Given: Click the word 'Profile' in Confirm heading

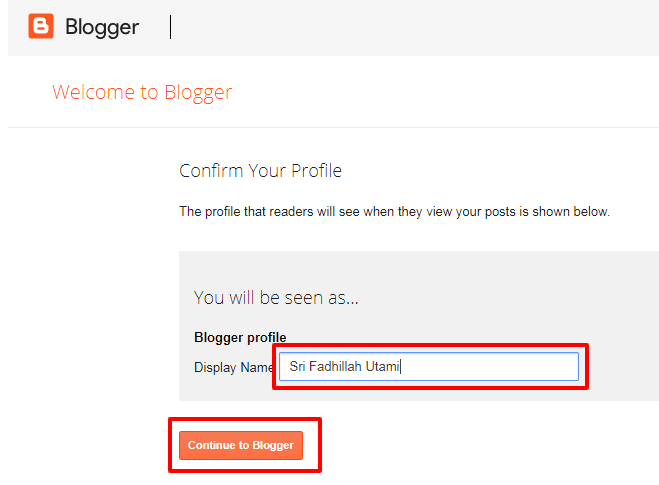Looking at the screenshot, I should coord(316,171).
